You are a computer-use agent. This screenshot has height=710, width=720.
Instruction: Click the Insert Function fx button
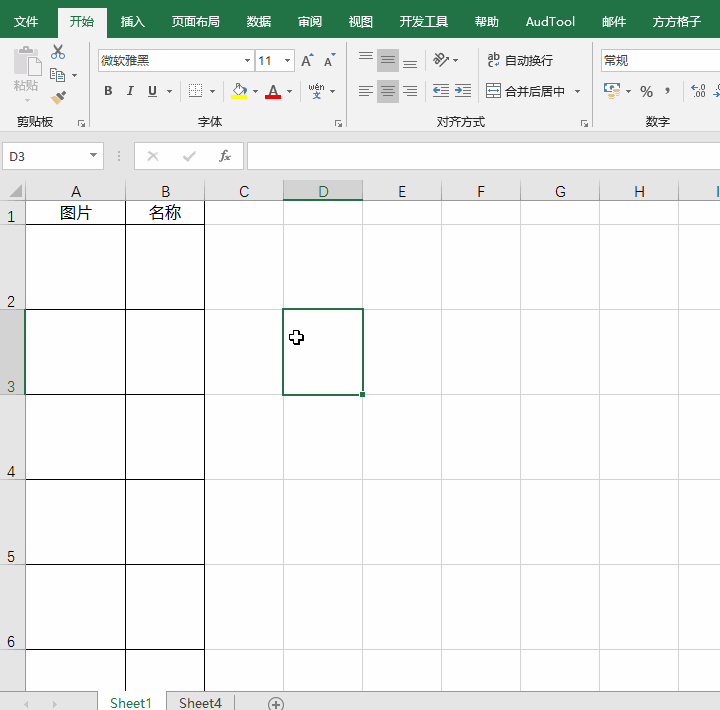(x=225, y=156)
